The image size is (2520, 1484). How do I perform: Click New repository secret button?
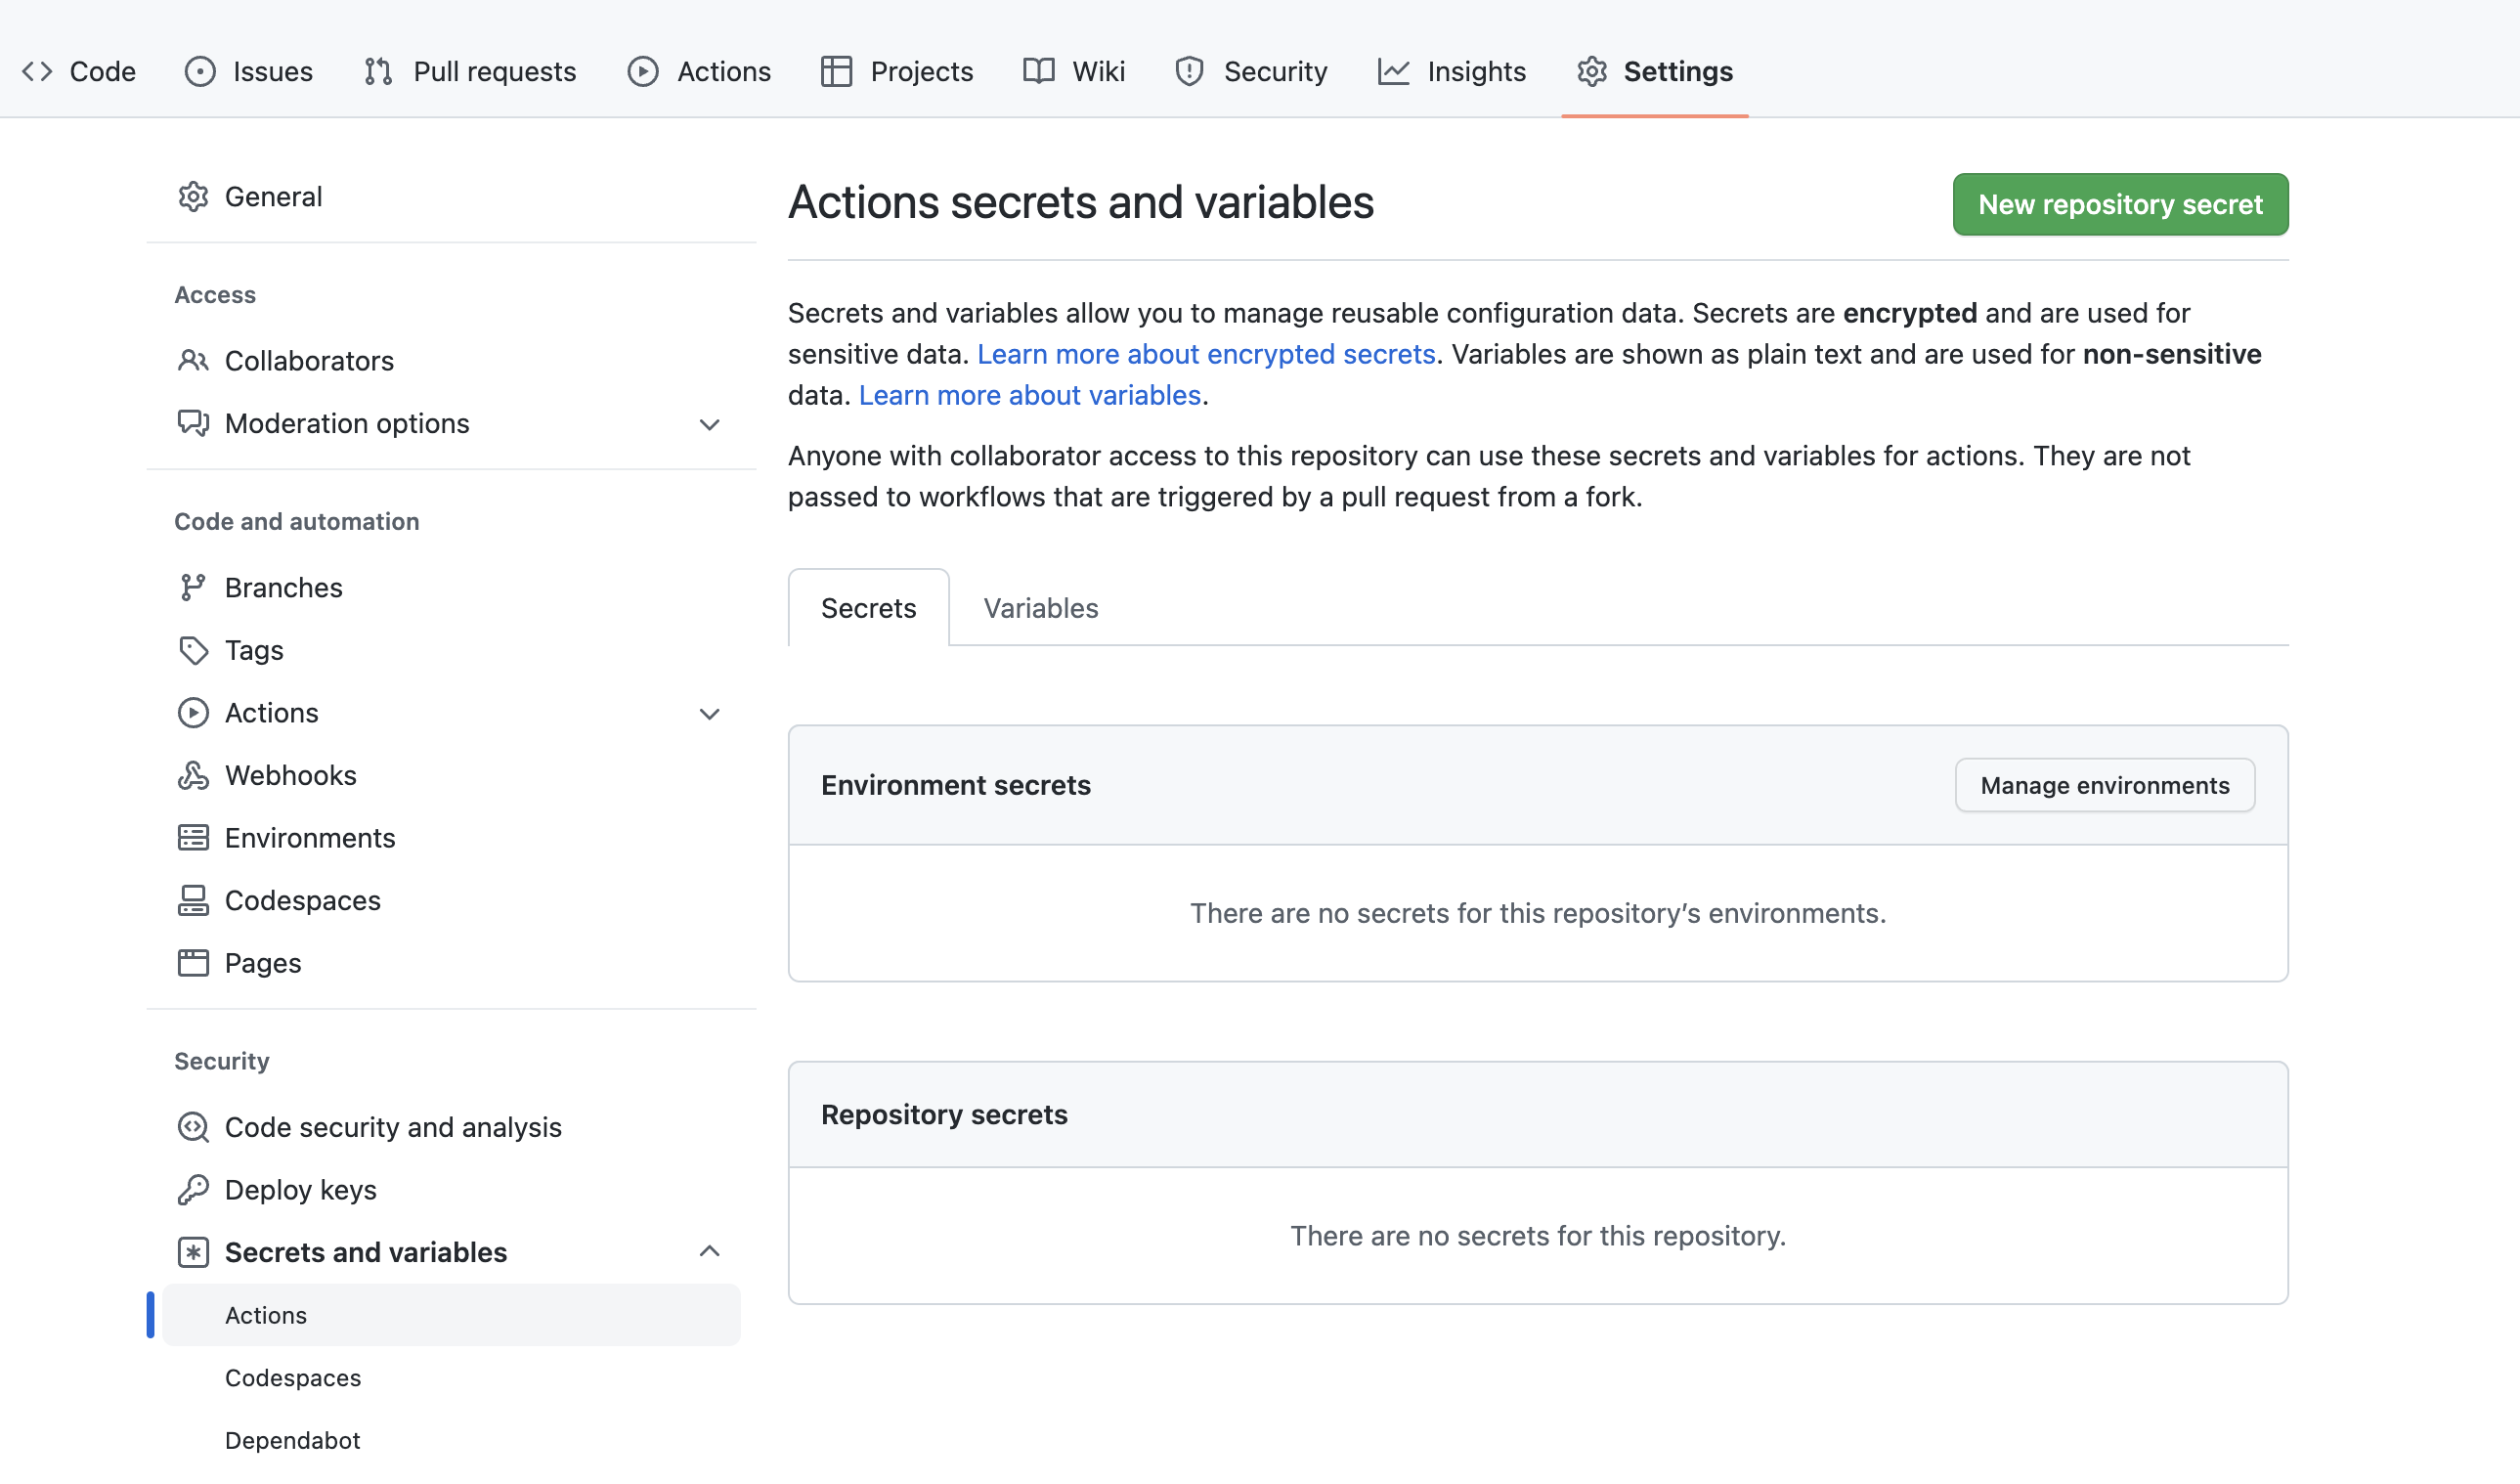[2119, 204]
